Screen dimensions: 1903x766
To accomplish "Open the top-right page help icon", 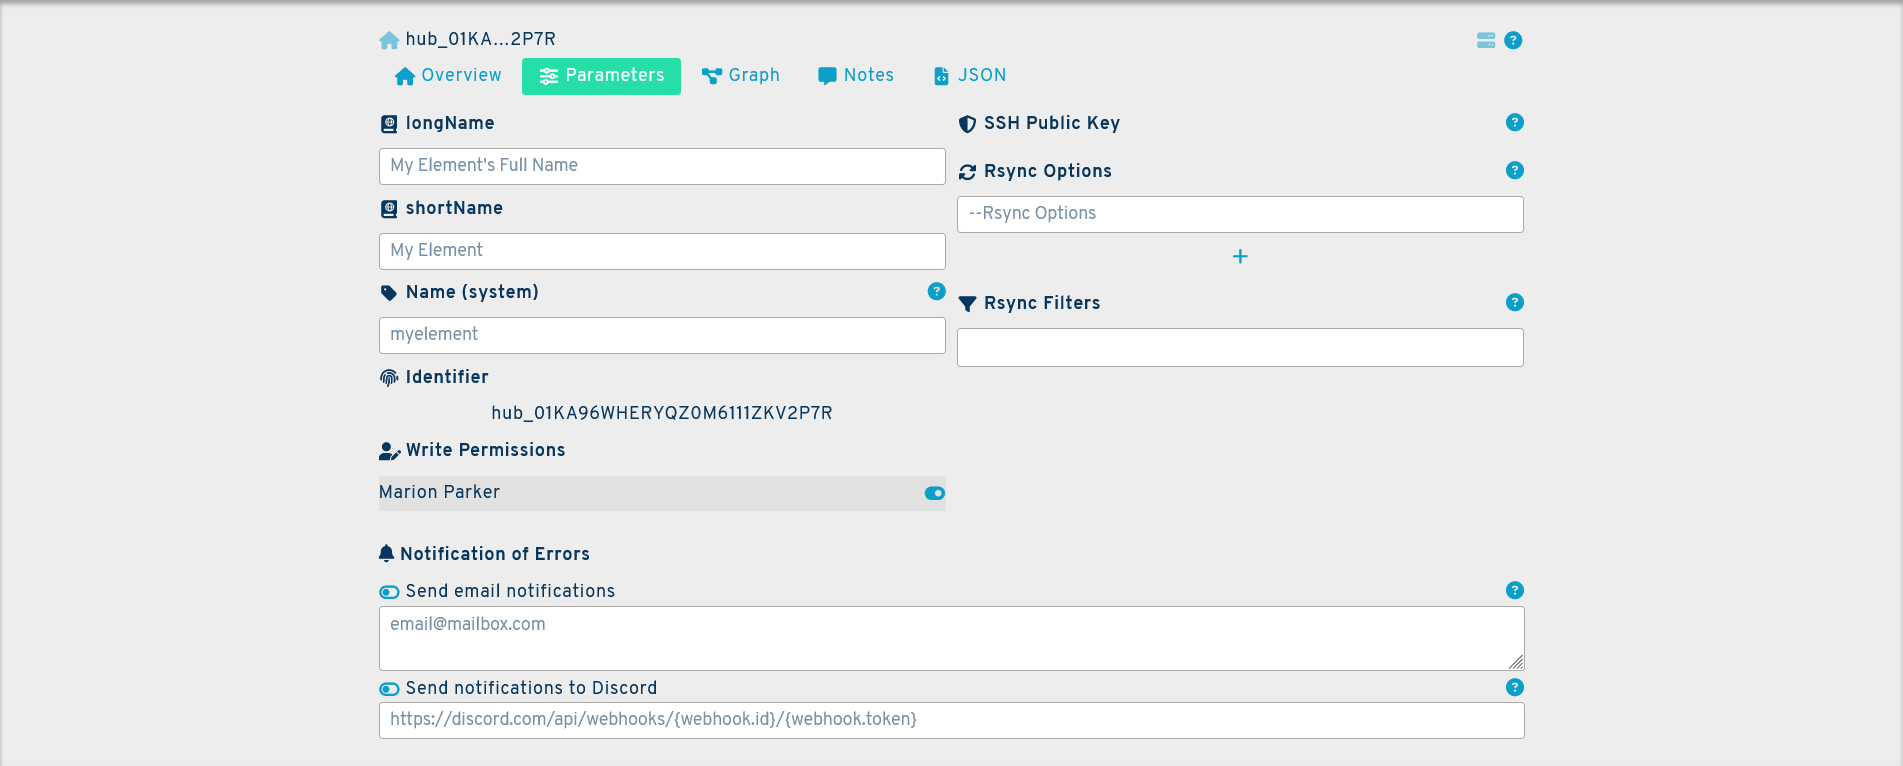I will point(1513,40).
